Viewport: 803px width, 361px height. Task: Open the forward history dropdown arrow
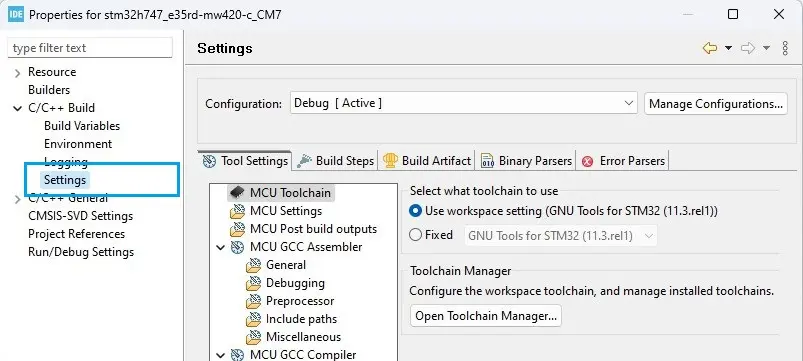(767, 48)
